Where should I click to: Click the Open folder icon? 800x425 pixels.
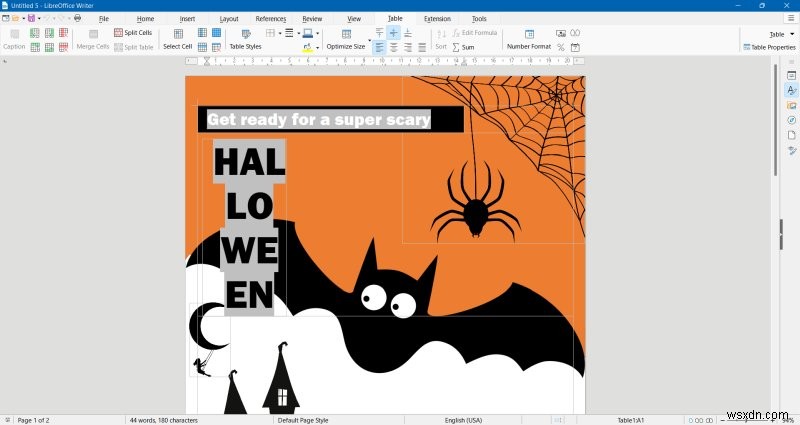[16, 18]
